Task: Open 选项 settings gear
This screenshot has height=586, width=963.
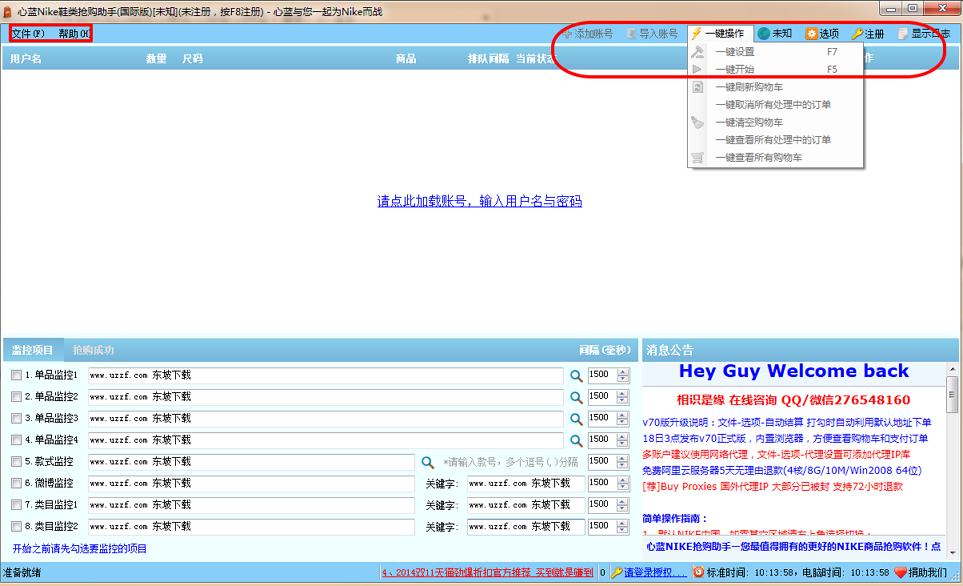Action: 822,34
